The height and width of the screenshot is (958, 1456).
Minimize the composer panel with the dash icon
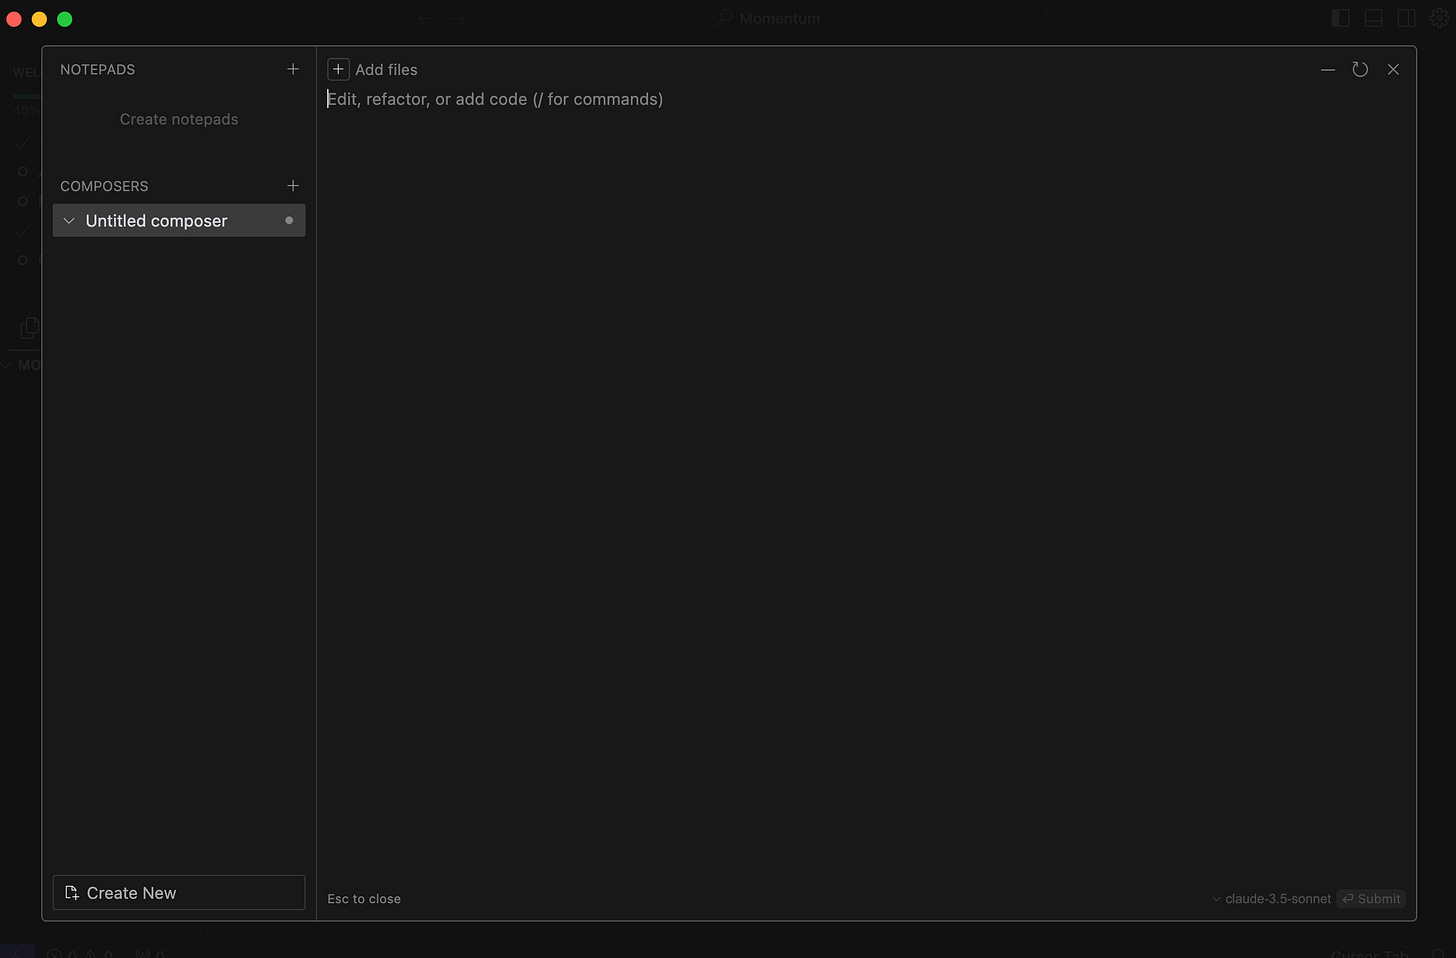[1328, 69]
